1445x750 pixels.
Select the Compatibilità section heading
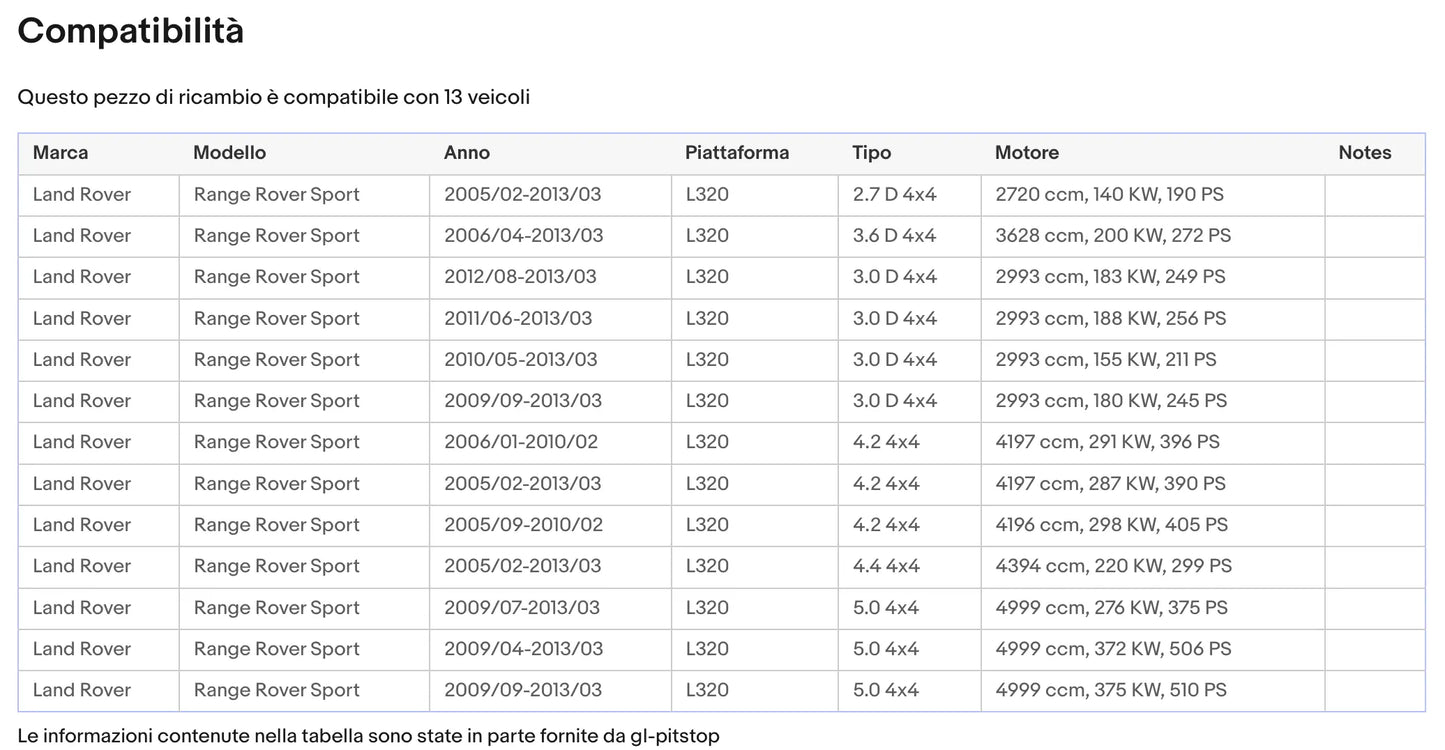coord(131,31)
